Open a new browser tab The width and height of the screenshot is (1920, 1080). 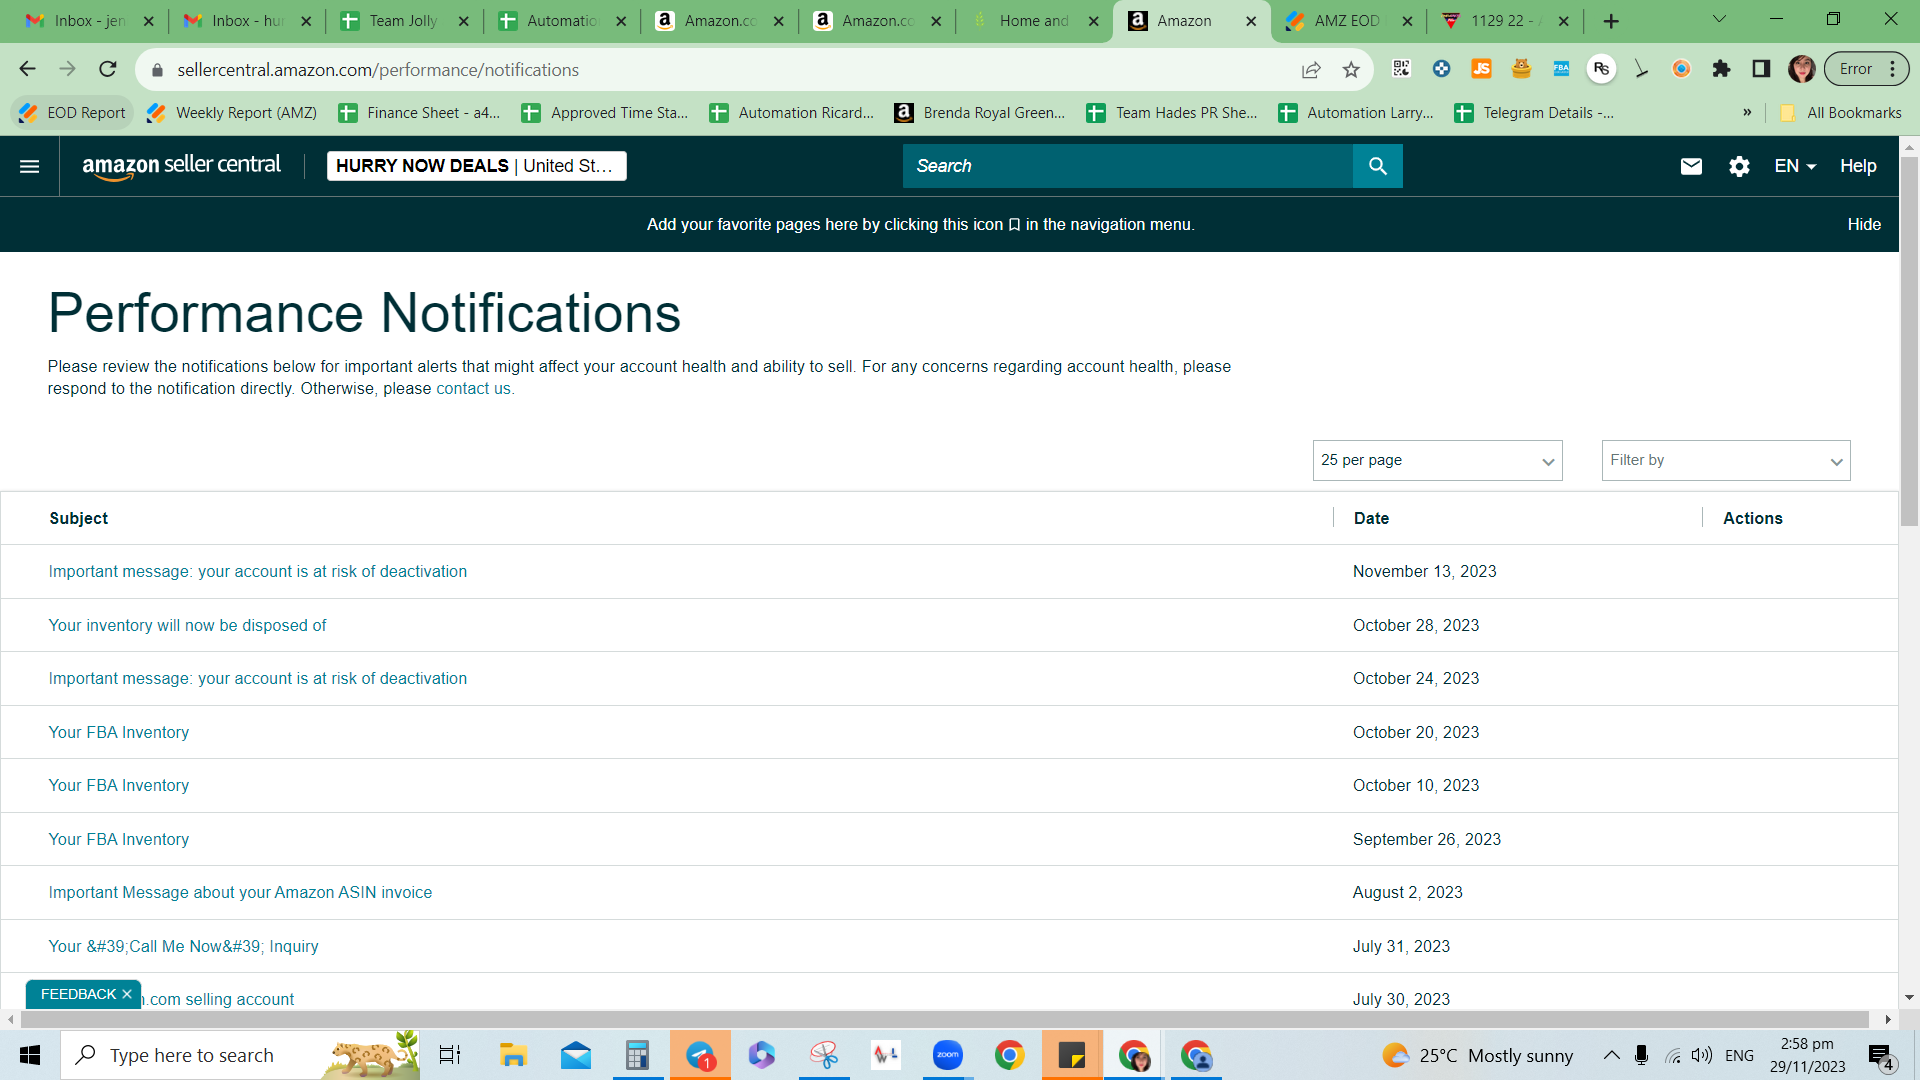[x=1611, y=21]
